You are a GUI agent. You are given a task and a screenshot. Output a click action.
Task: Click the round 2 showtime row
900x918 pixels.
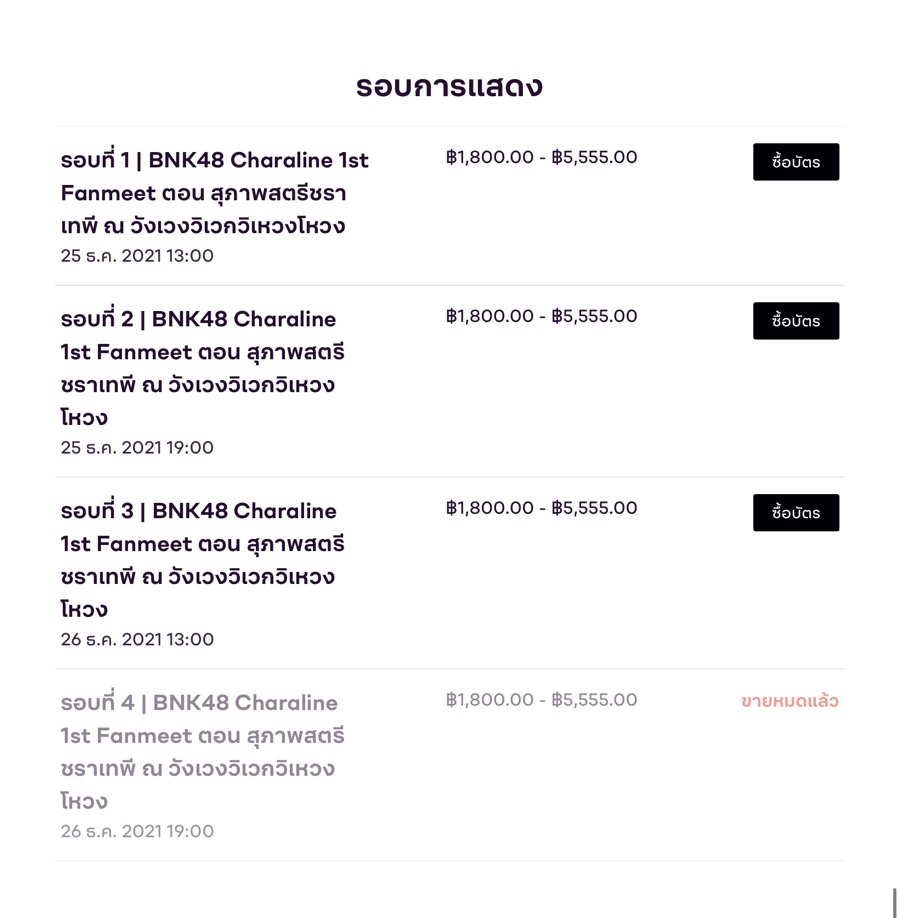[x=450, y=381]
